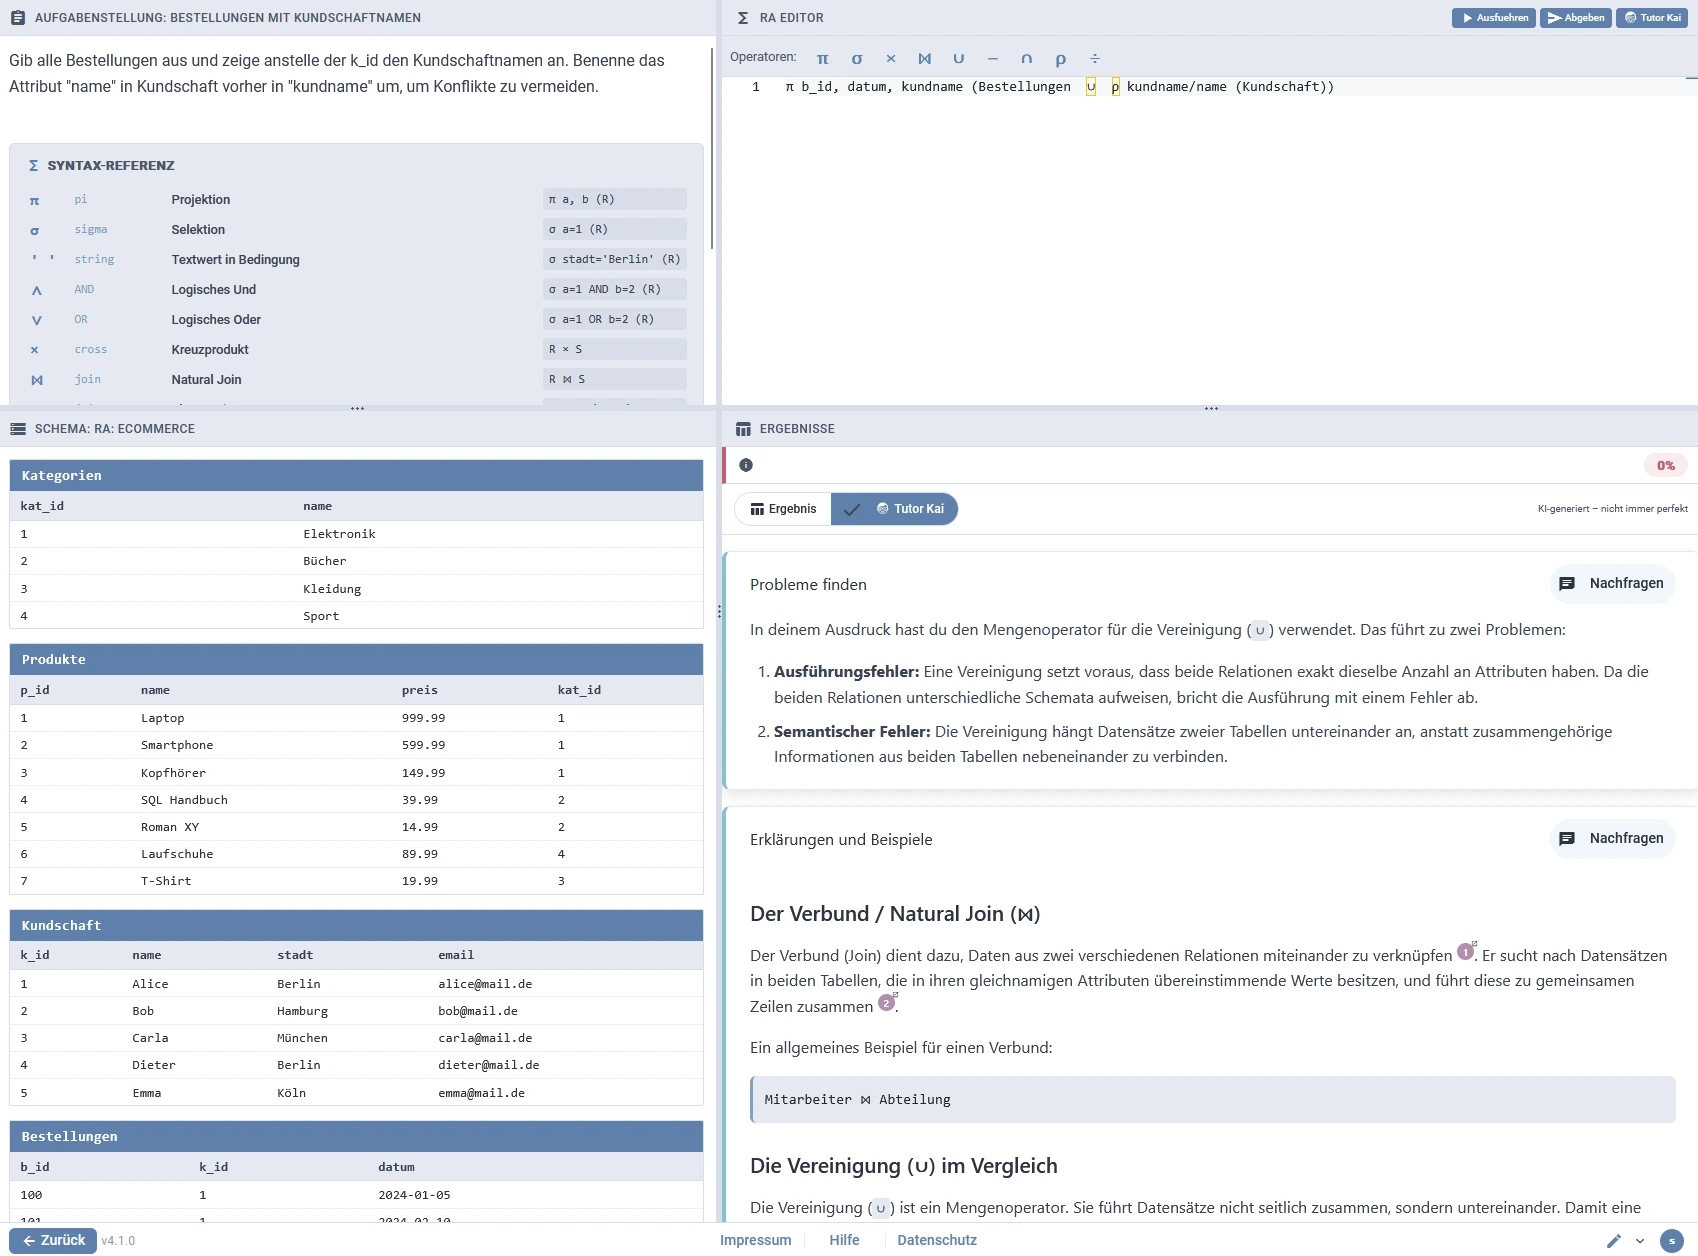Switch to the Ergebnis tab
The height and width of the screenshot is (1256, 1698).
(783, 509)
